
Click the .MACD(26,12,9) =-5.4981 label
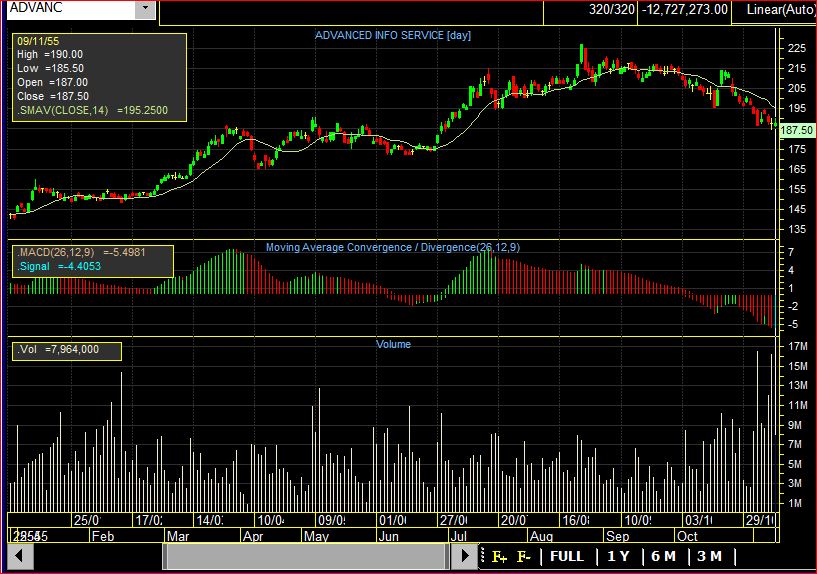[82, 252]
